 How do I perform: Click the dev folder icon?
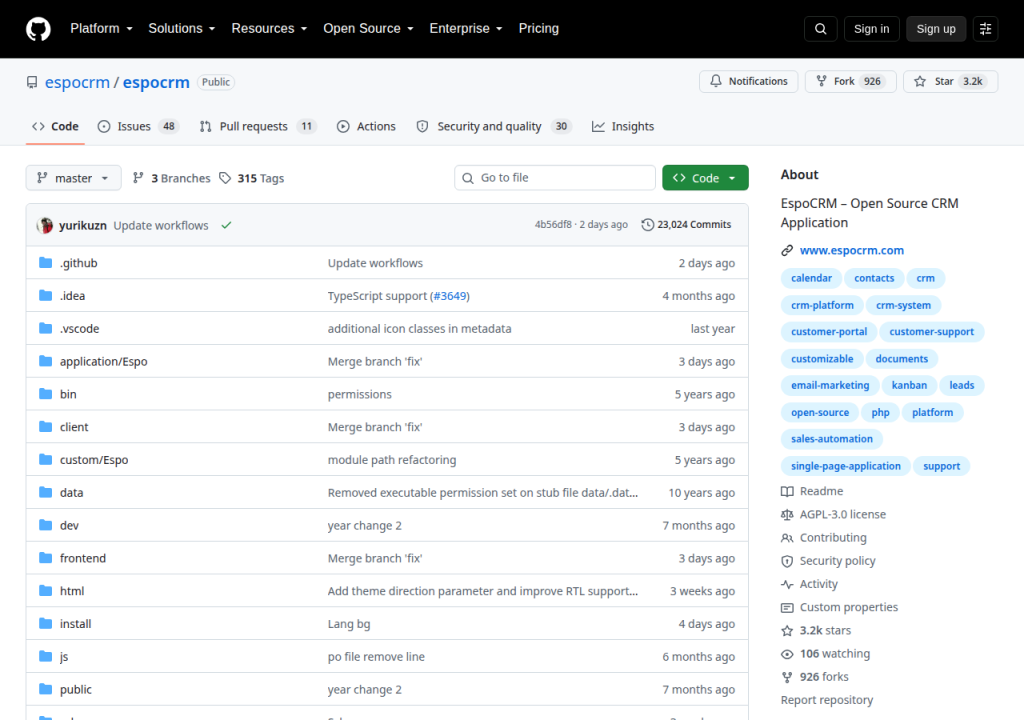tap(45, 525)
